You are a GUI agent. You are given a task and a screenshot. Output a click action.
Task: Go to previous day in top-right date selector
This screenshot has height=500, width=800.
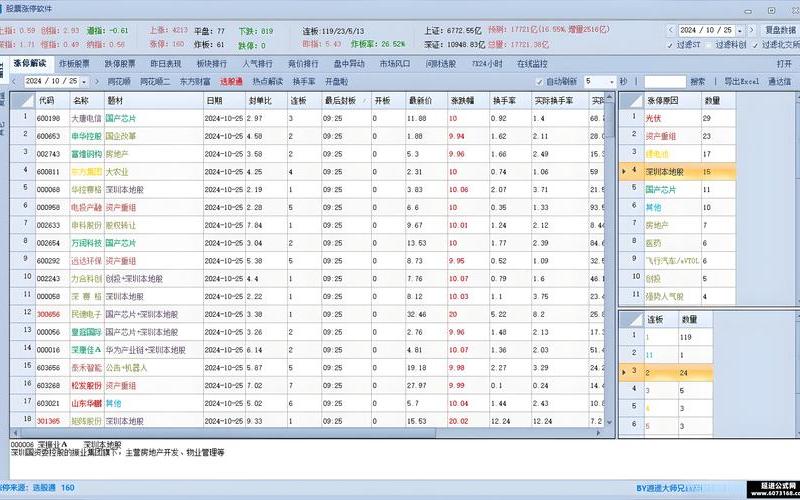tap(671, 31)
